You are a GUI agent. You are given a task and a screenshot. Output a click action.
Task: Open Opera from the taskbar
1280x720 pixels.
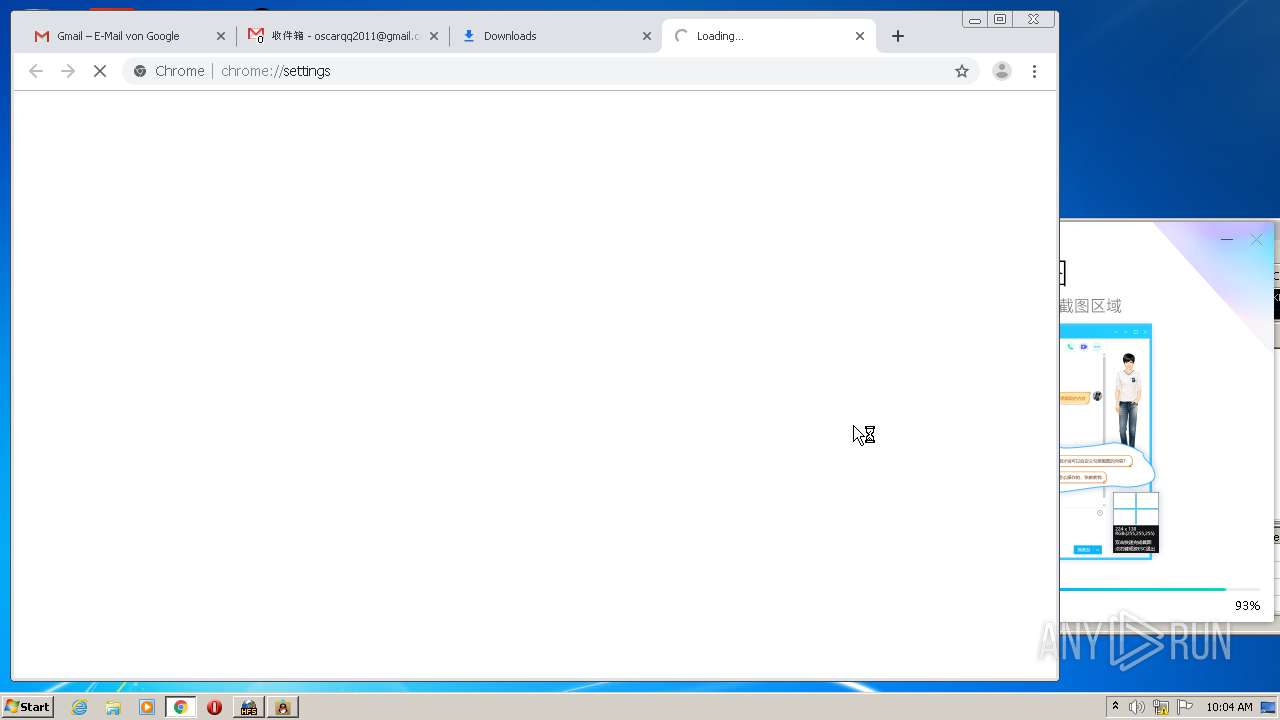pos(214,707)
